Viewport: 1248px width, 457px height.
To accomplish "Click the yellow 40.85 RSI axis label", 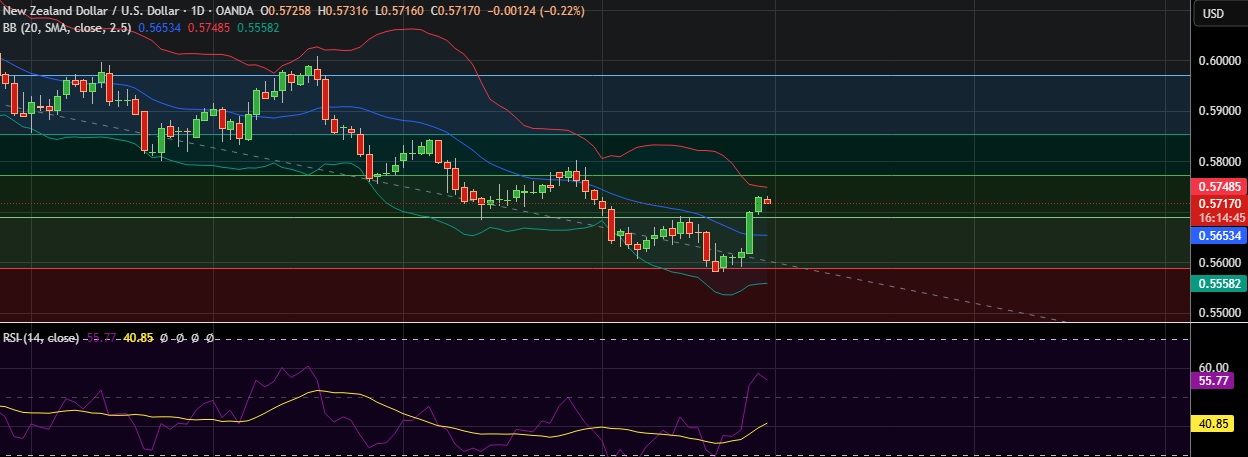I will click(1219, 424).
